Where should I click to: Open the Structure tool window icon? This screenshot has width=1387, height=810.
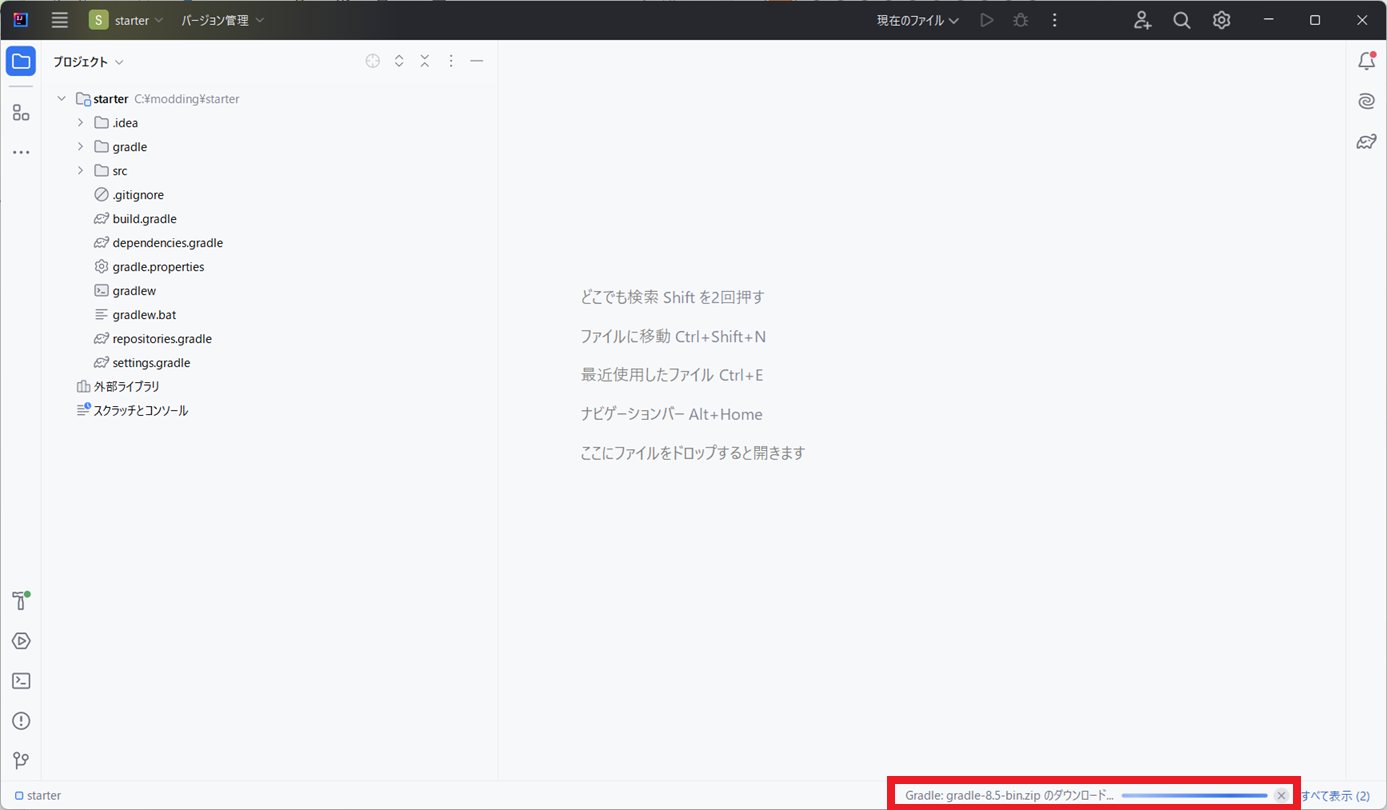[x=21, y=112]
